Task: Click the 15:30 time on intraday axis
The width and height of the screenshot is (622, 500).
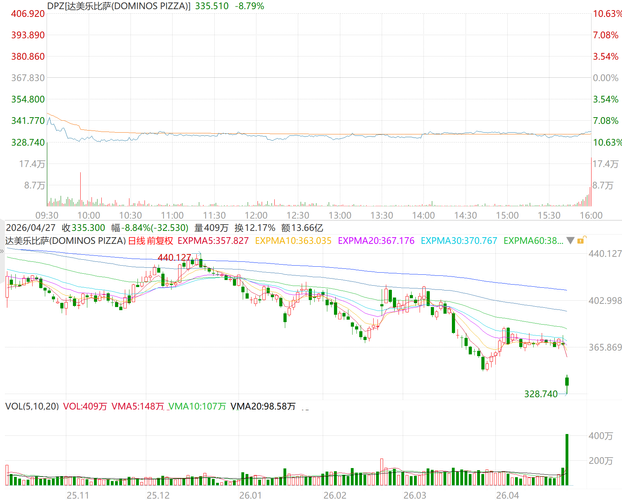Action: 549,215
